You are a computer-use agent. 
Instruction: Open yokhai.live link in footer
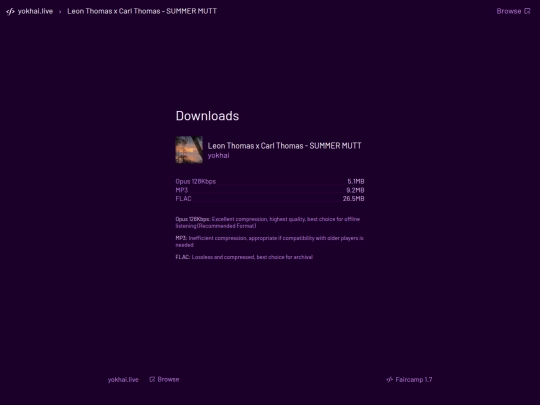[x=123, y=380]
